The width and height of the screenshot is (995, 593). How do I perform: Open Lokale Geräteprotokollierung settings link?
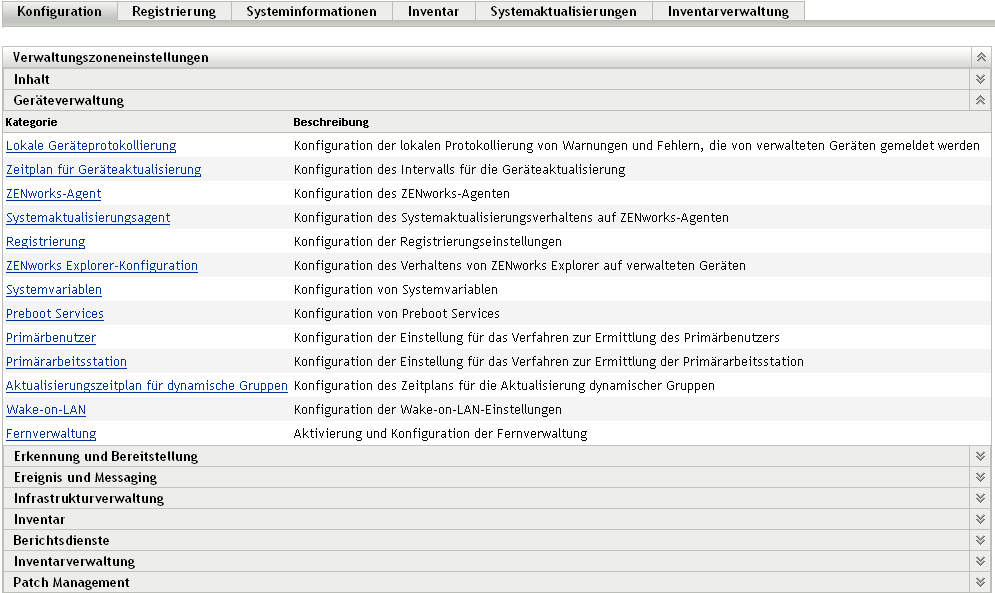(91, 146)
